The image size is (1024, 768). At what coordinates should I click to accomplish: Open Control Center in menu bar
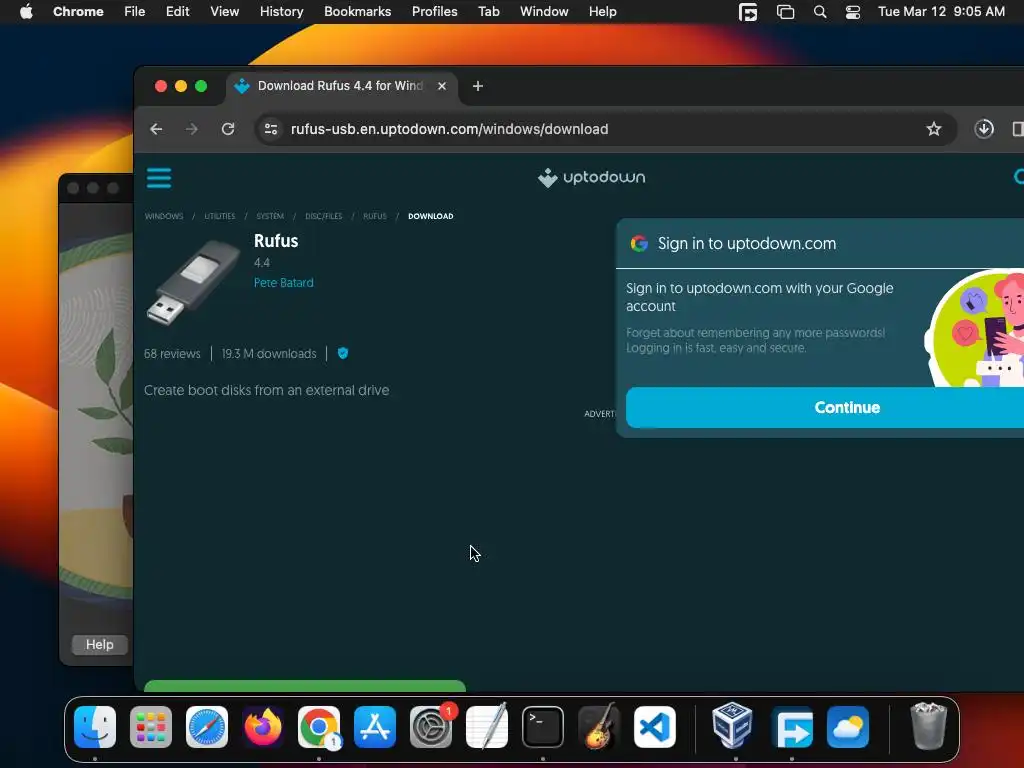[x=853, y=12]
